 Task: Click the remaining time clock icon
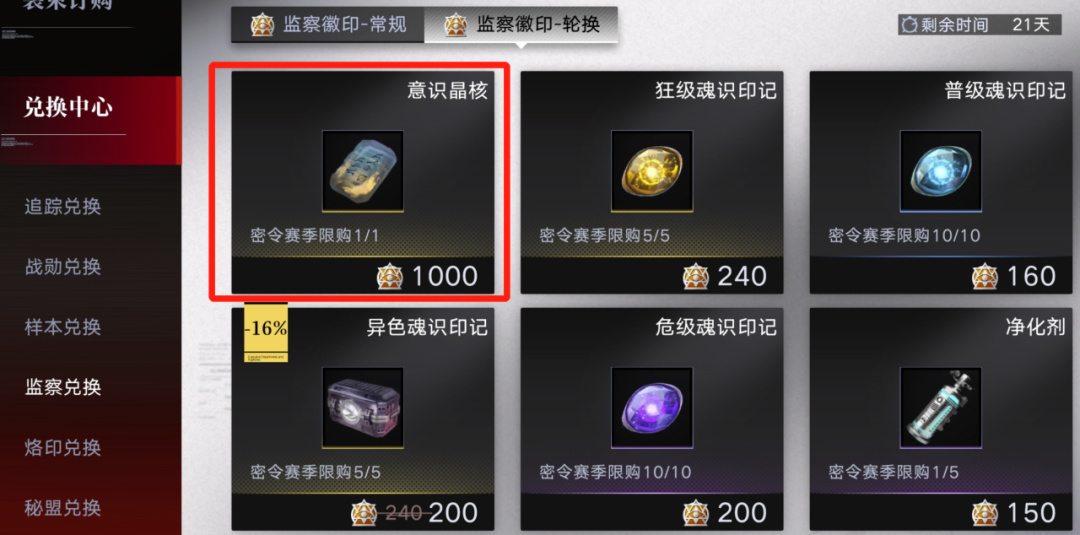tap(911, 25)
